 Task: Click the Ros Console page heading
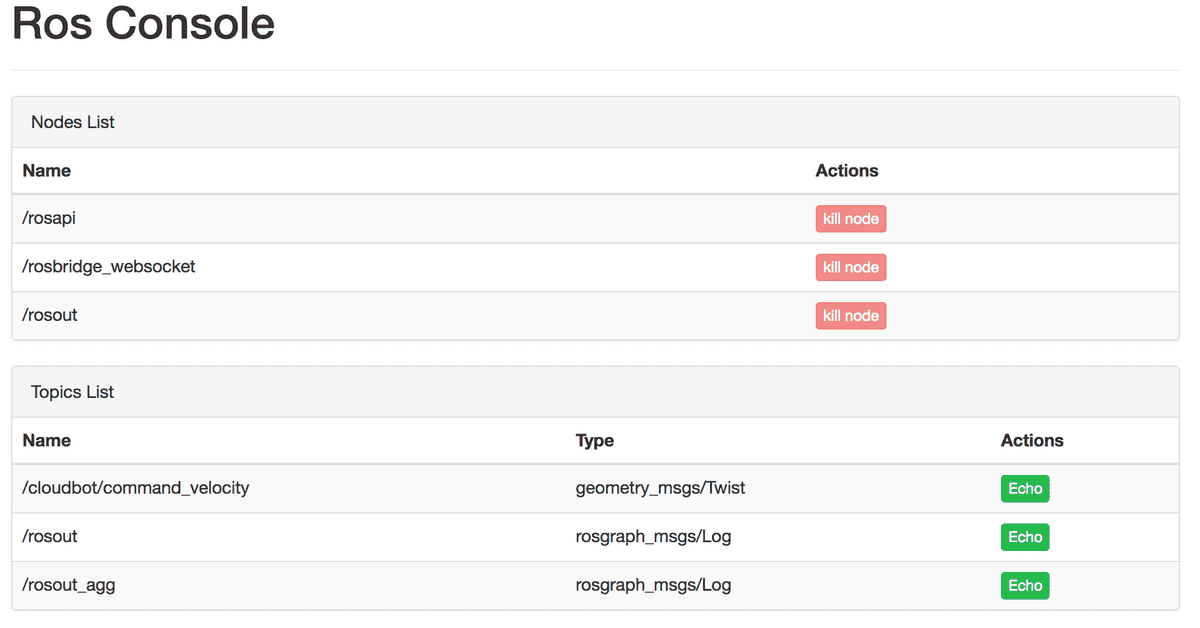143,24
